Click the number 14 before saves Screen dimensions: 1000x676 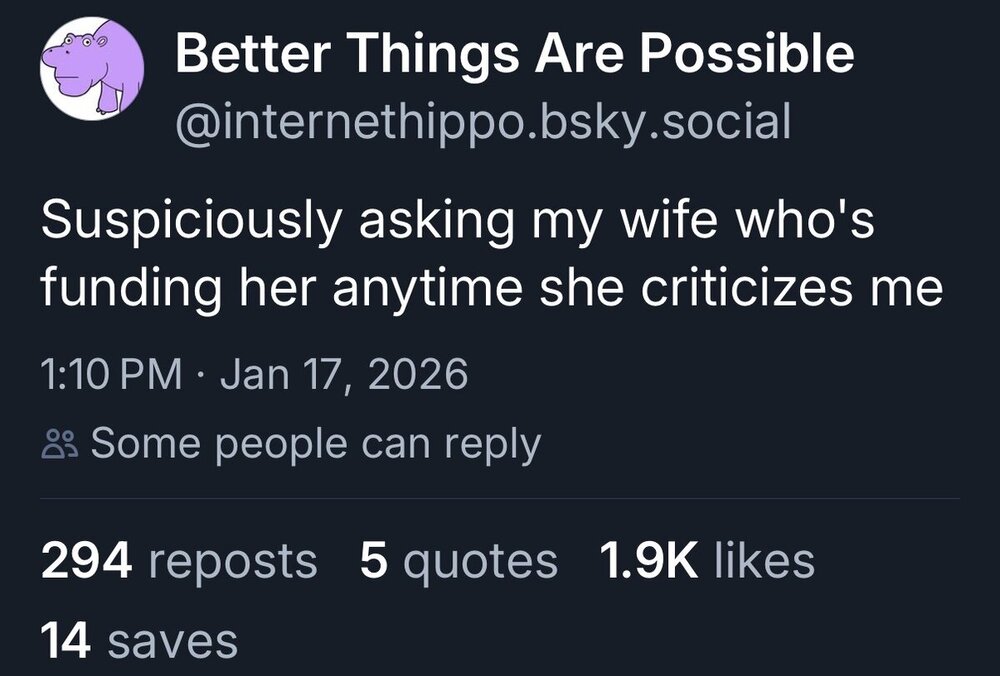(x=67, y=640)
